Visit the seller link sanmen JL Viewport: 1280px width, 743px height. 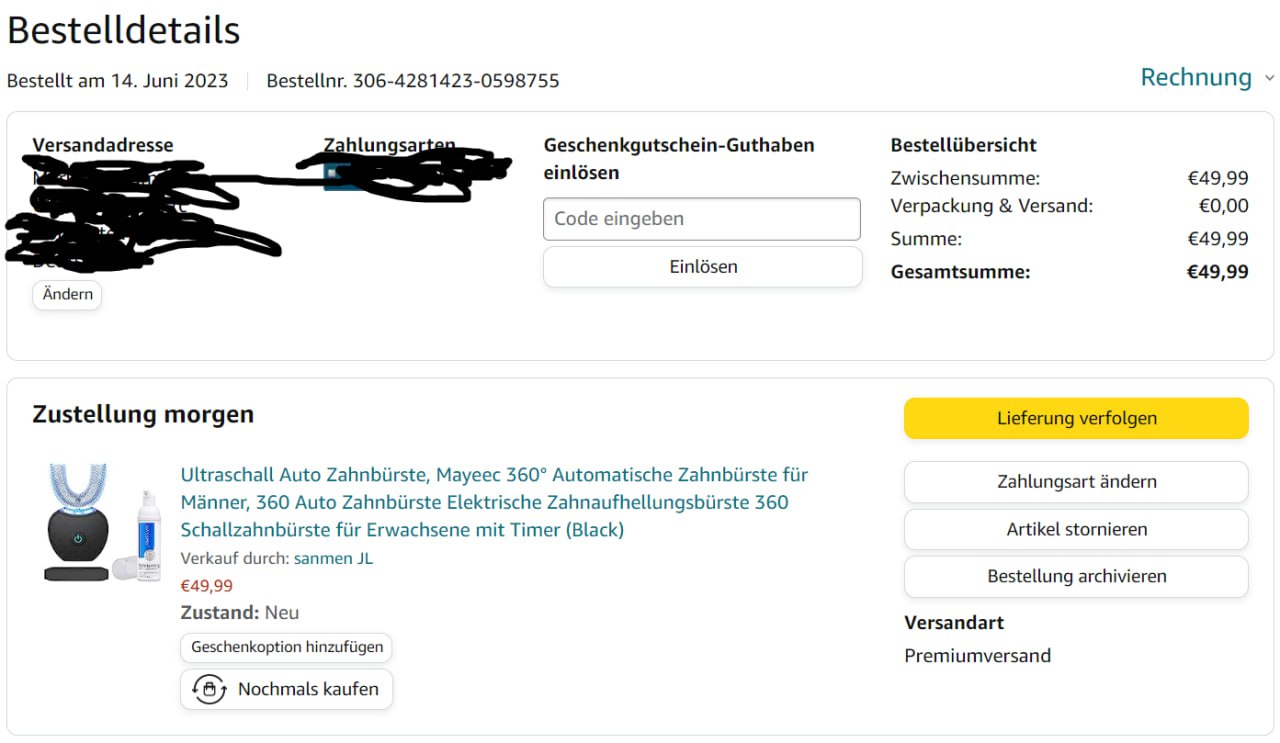pos(333,558)
